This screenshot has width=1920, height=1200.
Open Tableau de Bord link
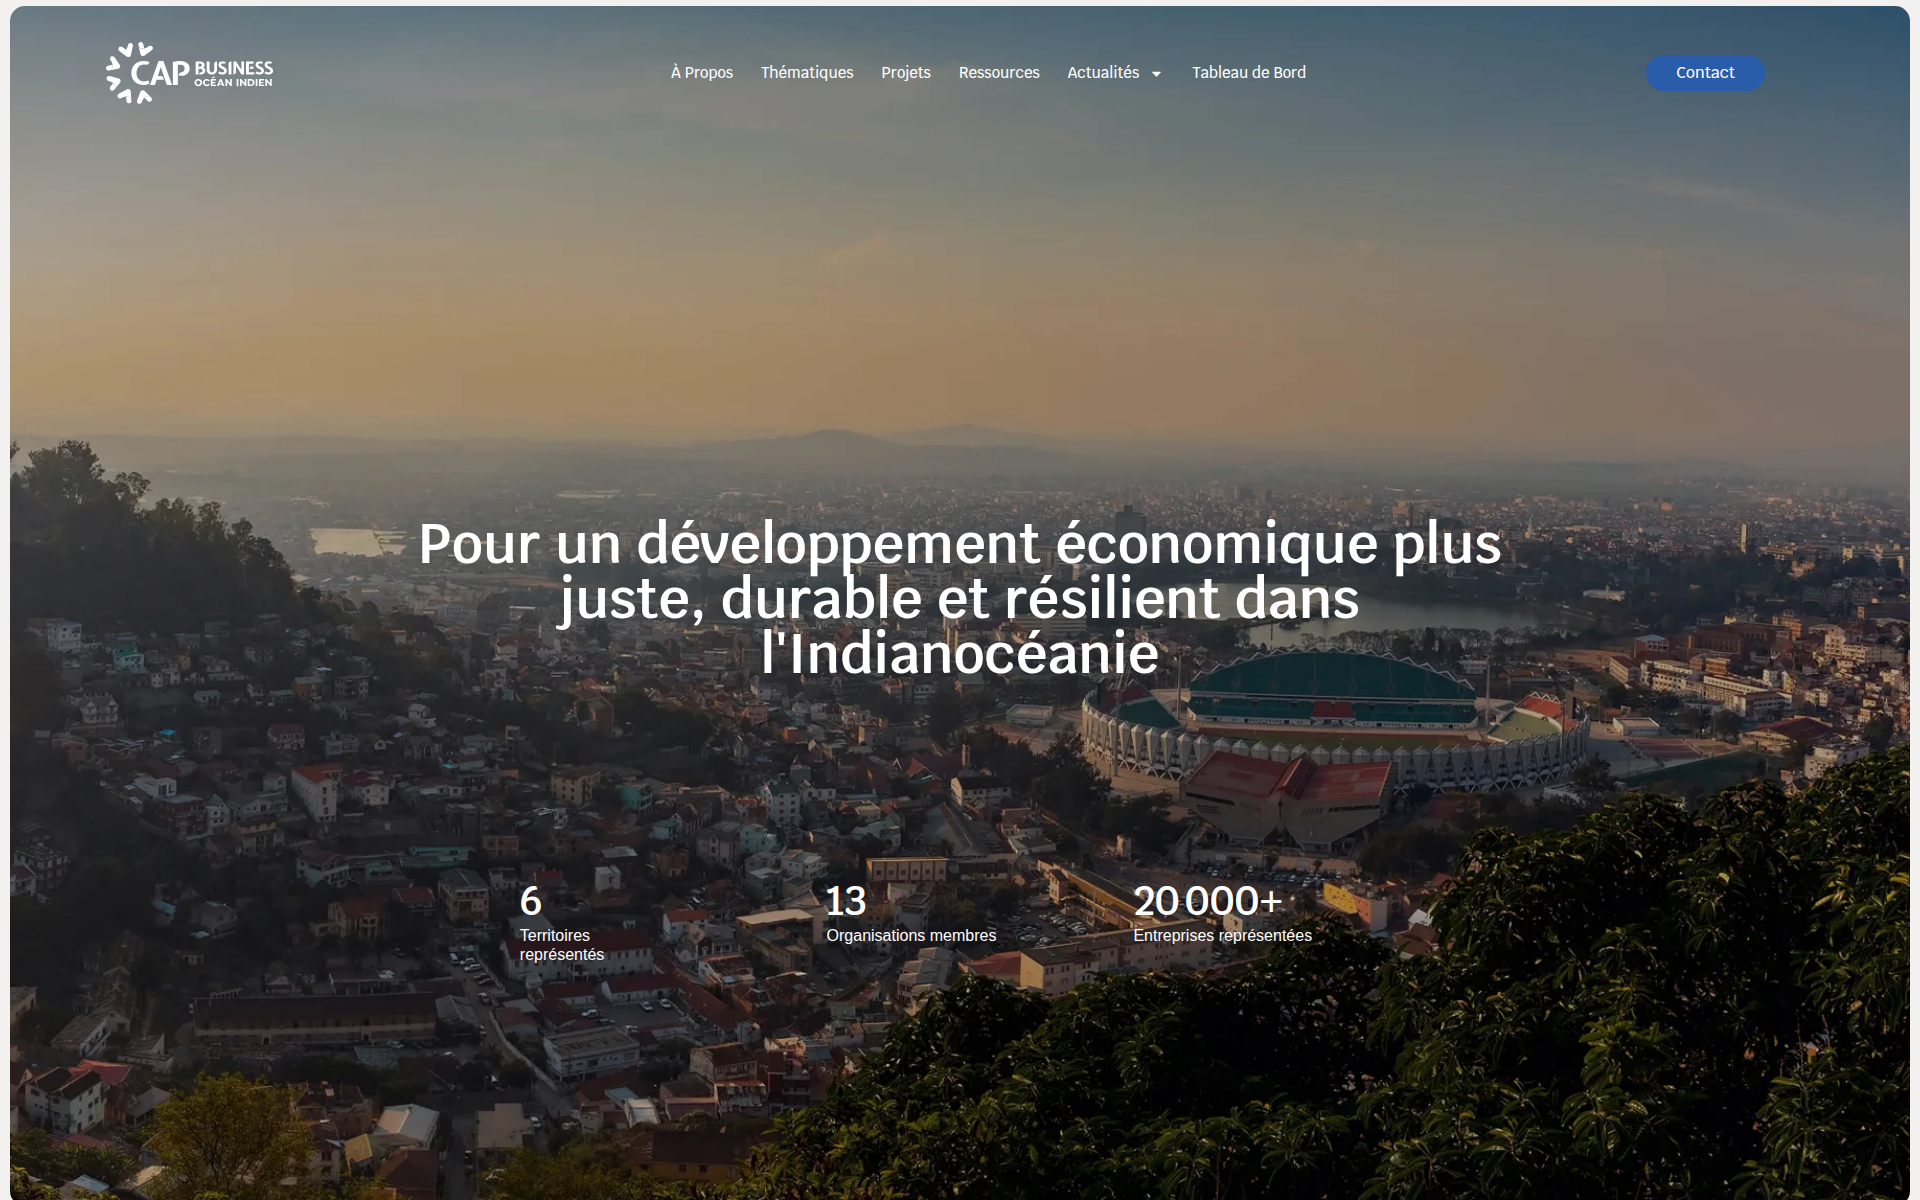point(1249,73)
